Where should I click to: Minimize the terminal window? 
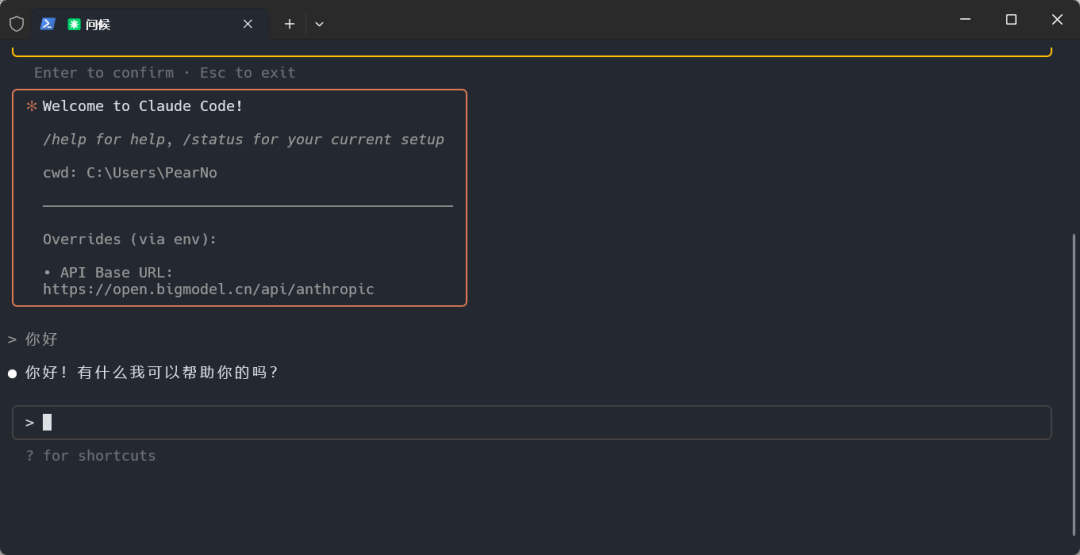[966, 19]
